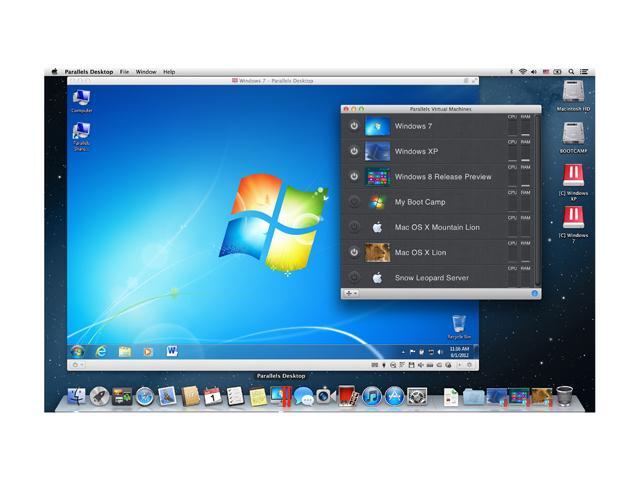This screenshot has width=640, height=480.
Task: Toggle power for Windows 8 Release Preview
Action: (x=354, y=177)
